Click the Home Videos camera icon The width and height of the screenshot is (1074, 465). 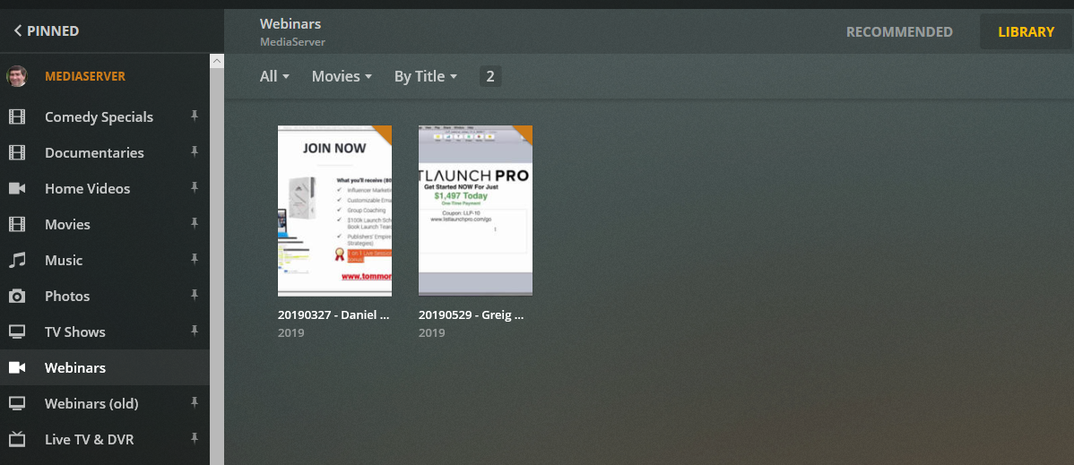coord(17,188)
